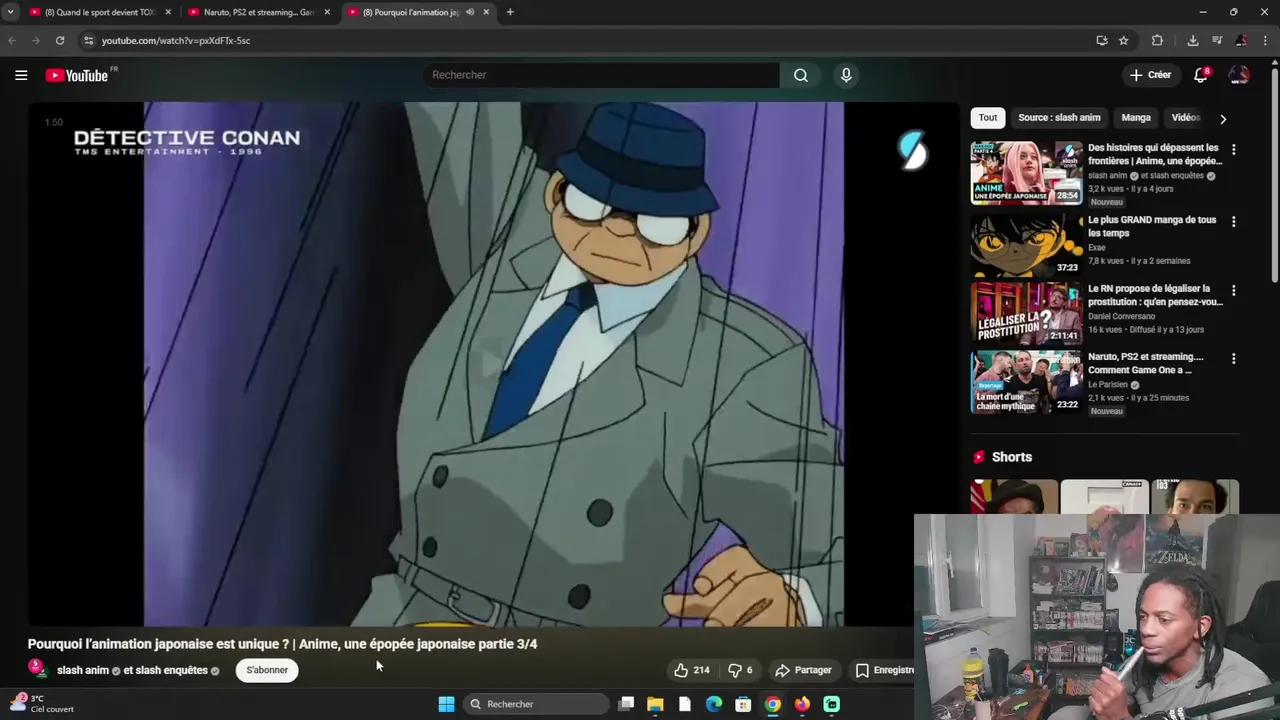
Task: Click the Créer button
Action: point(1150,75)
